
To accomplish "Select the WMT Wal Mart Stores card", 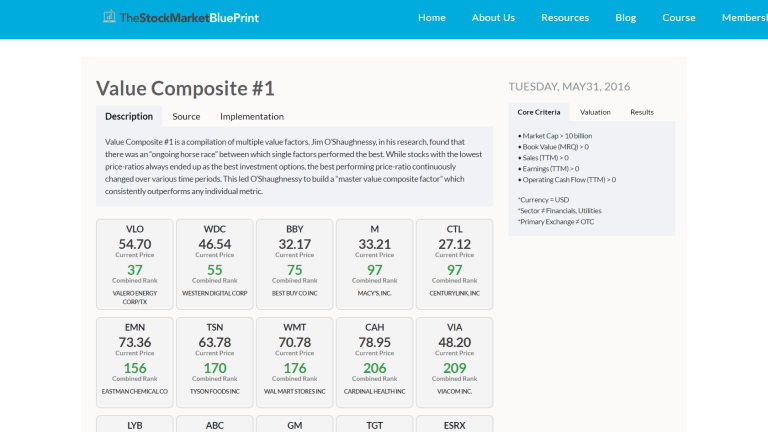I will (x=295, y=362).
